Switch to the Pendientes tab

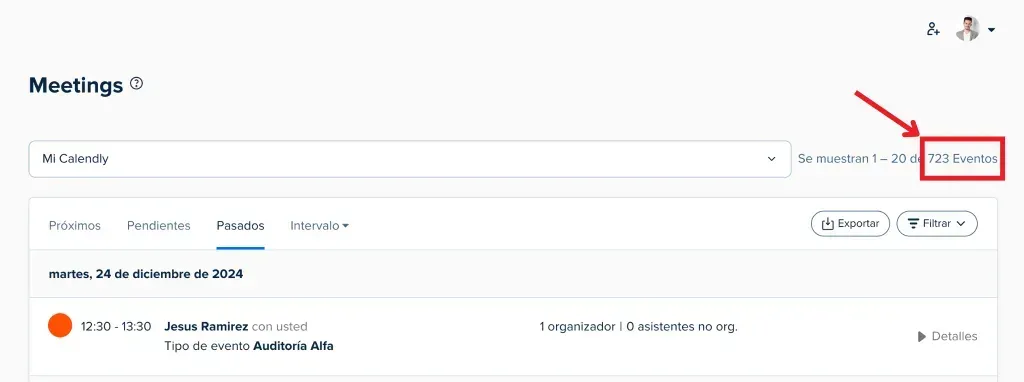(159, 225)
